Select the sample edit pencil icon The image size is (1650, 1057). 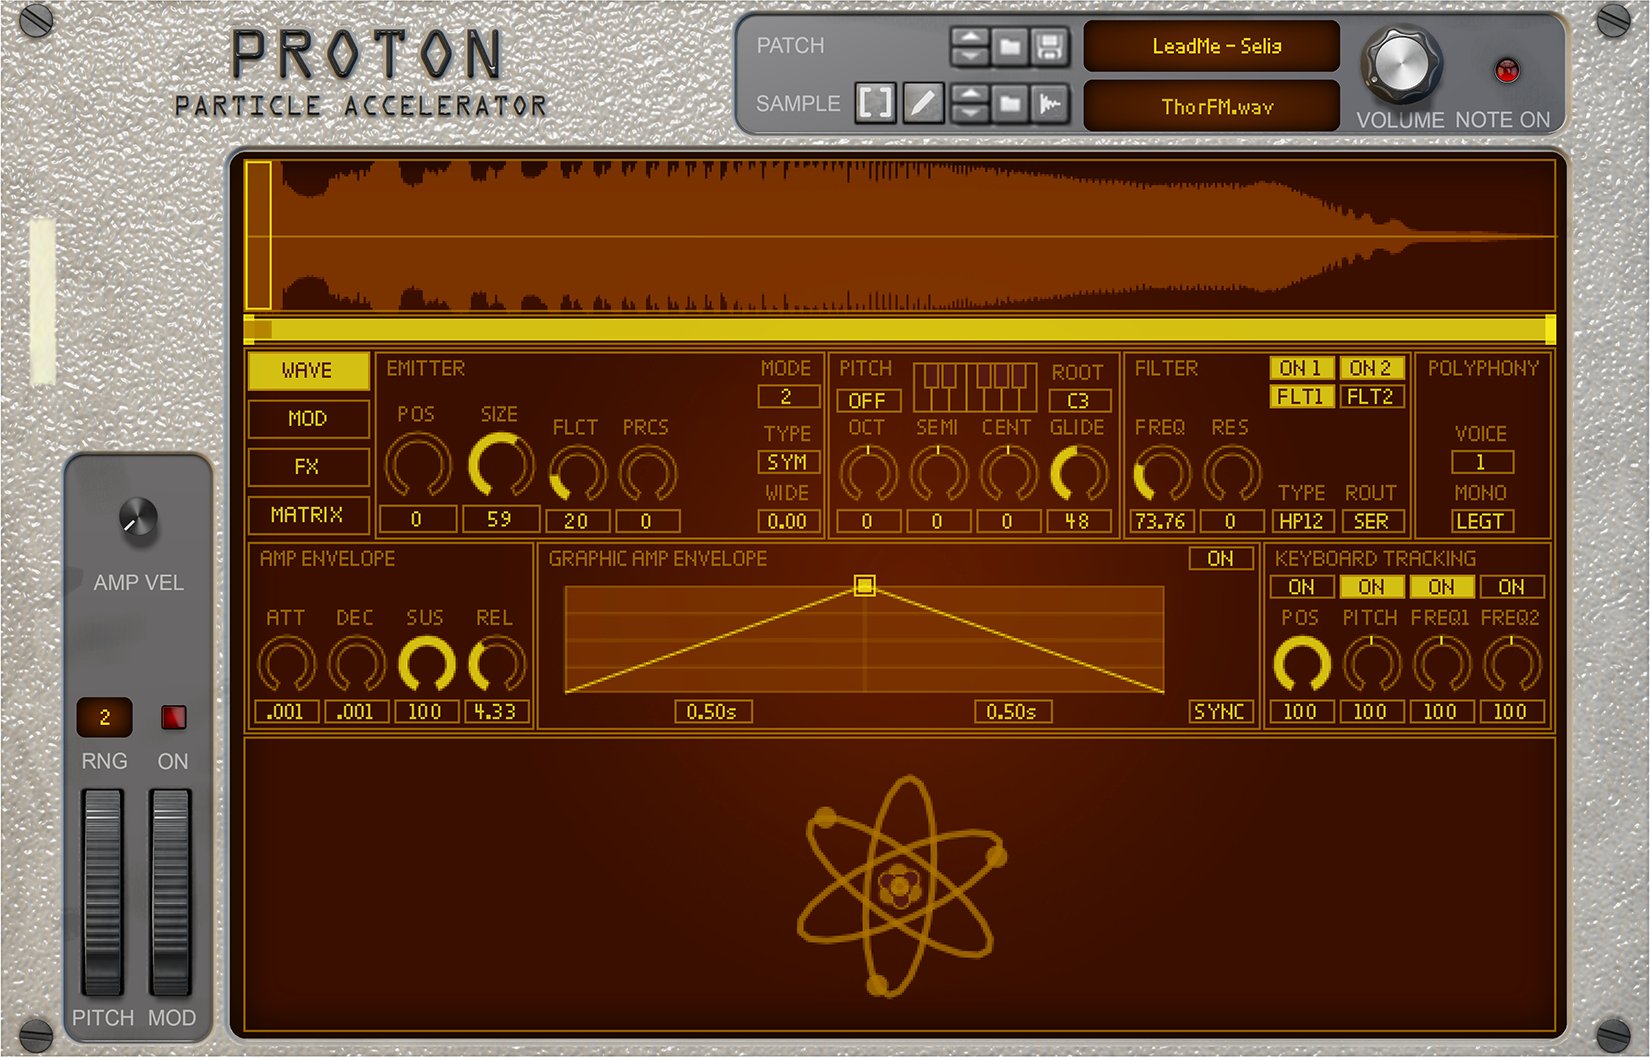point(924,103)
